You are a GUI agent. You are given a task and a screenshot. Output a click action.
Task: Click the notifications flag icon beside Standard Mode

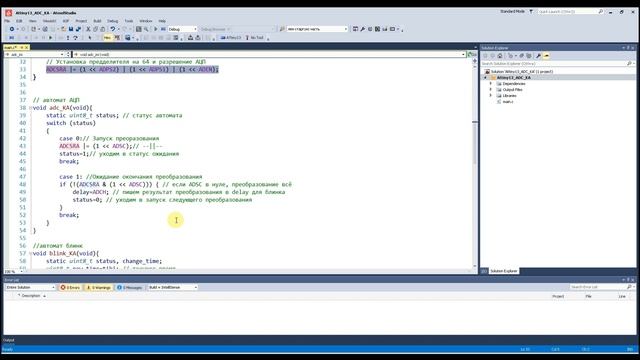(x=531, y=12)
